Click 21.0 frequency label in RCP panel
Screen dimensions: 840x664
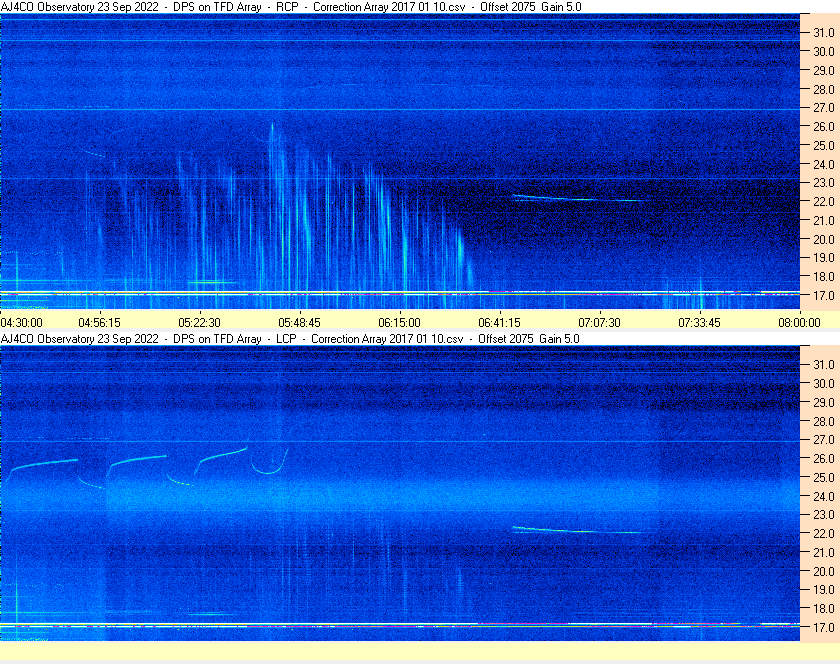coord(824,221)
